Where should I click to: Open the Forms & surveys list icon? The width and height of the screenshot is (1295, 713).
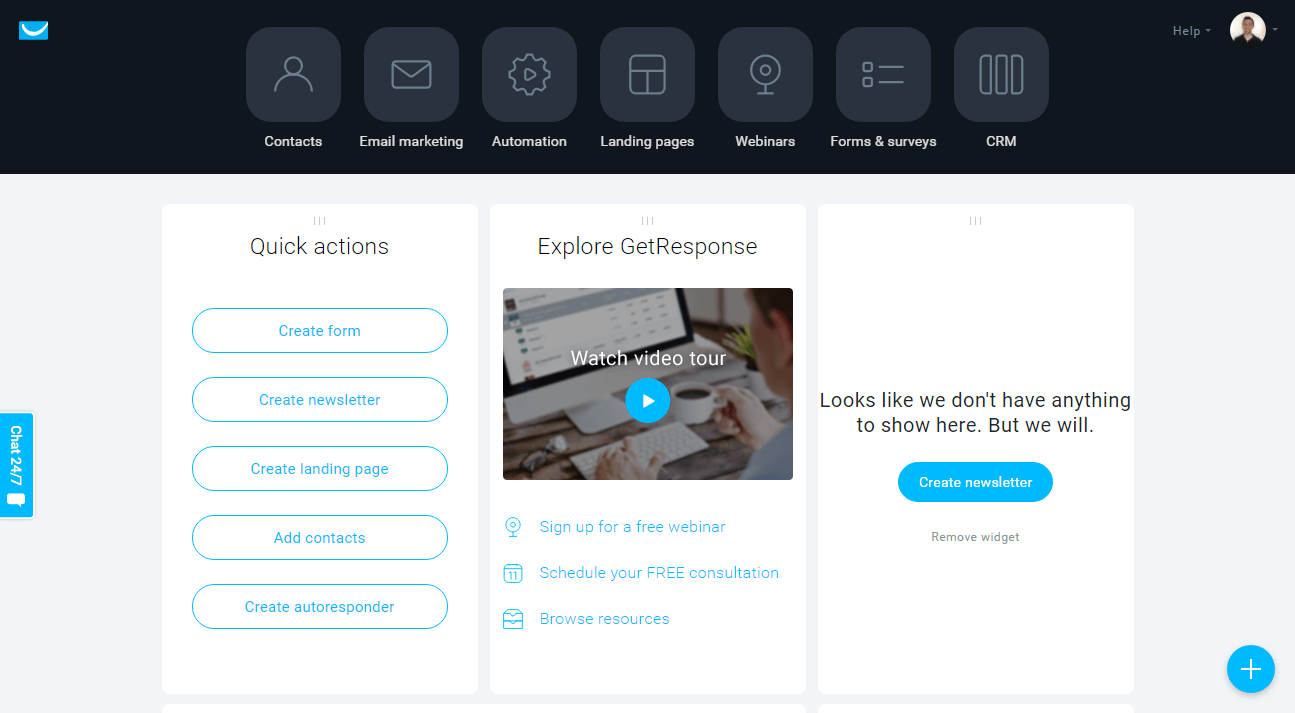click(x=883, y=74)
